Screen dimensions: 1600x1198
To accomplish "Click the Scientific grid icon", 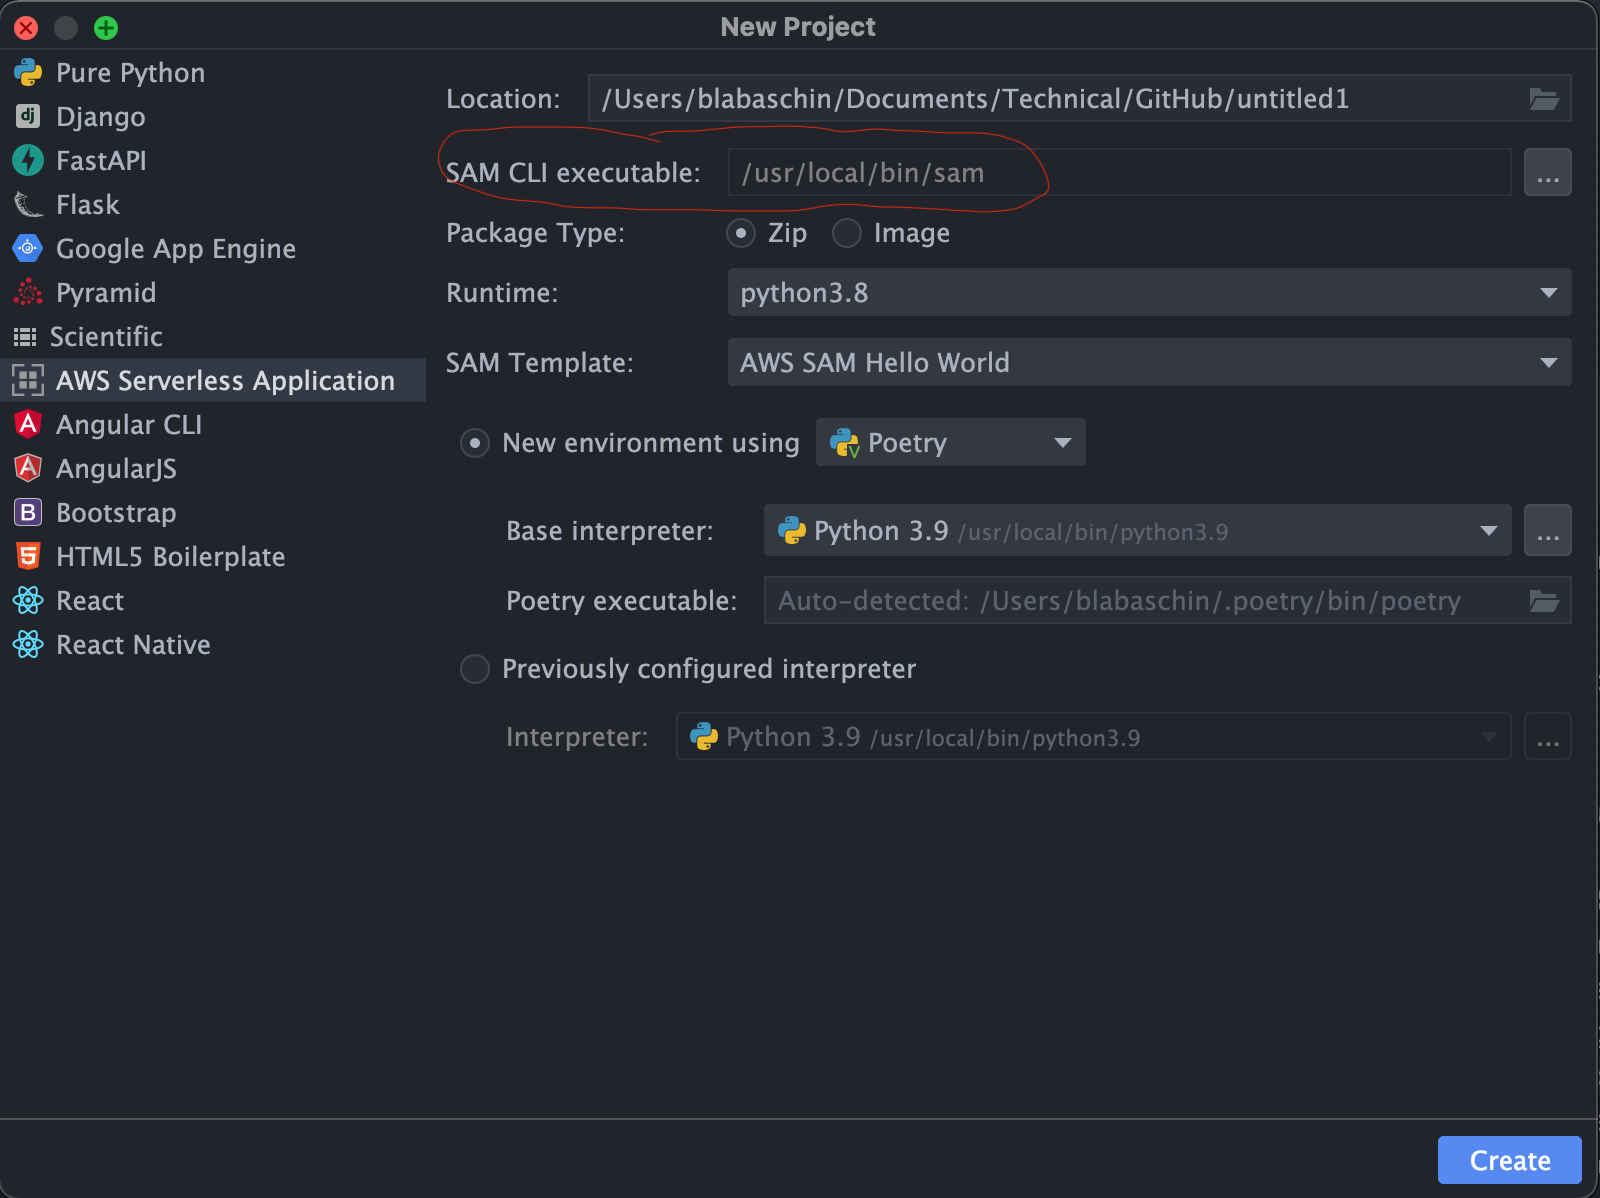I will coord(25,336).
